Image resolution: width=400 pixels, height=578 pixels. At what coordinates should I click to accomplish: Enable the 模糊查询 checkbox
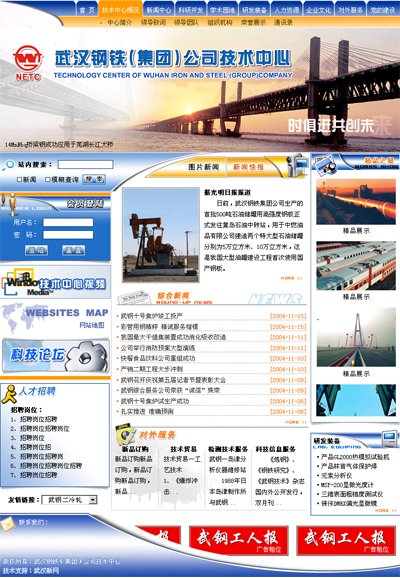pyautogui.click(x=47, y=180)
